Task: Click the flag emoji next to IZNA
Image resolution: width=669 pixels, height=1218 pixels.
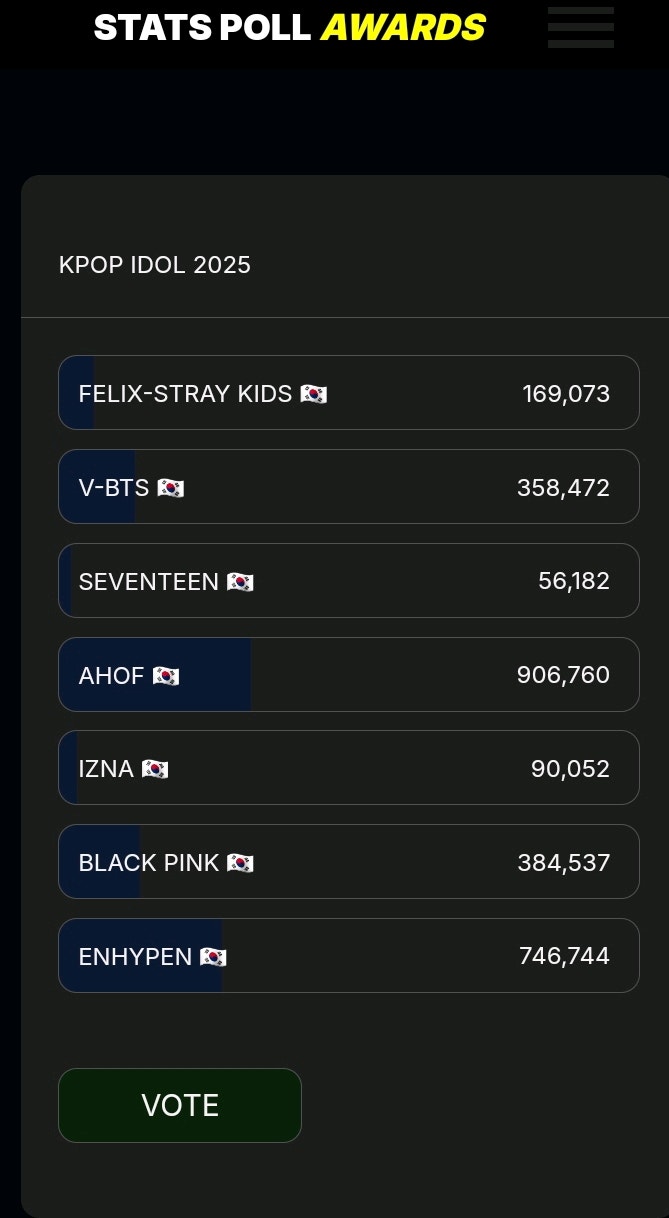Action: coord(154,769)
